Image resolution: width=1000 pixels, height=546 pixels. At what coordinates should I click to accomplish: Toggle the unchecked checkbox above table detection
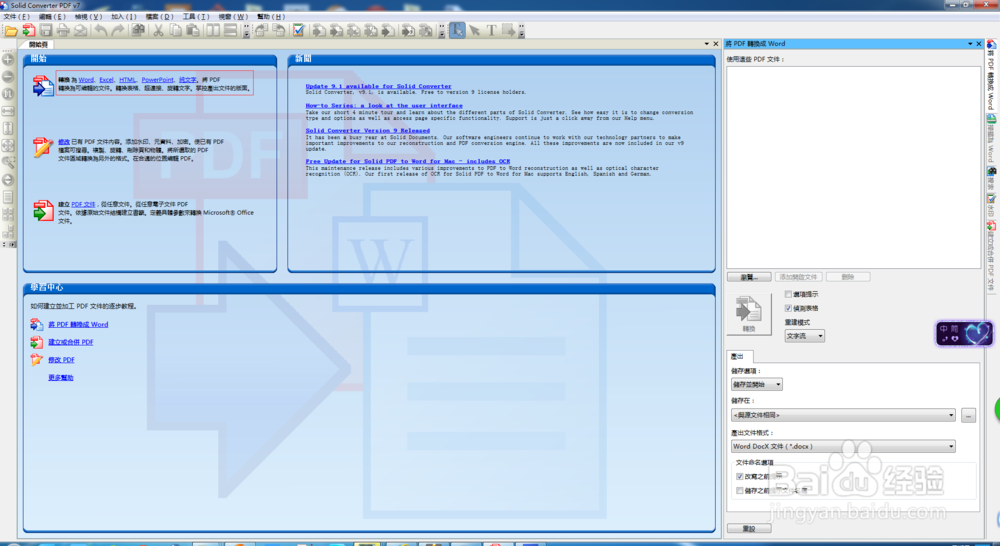pos(788,294)
